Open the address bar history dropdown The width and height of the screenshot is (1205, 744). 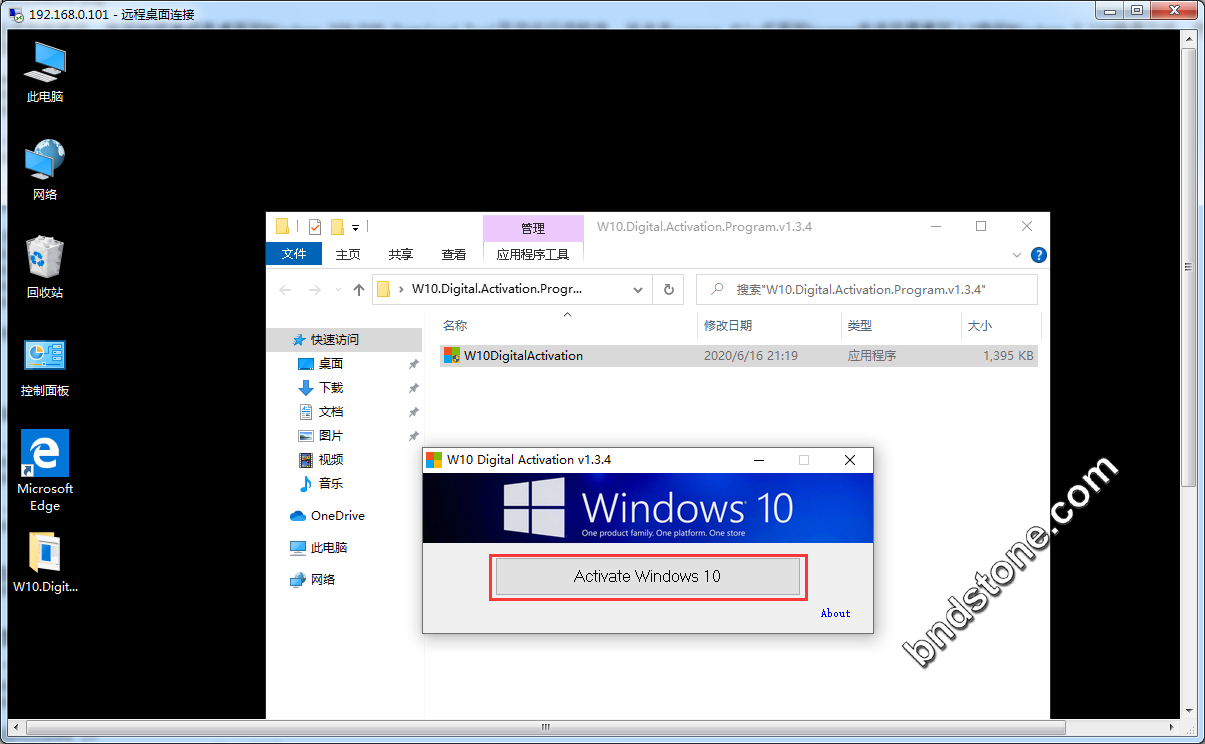[x=638, y=290]
